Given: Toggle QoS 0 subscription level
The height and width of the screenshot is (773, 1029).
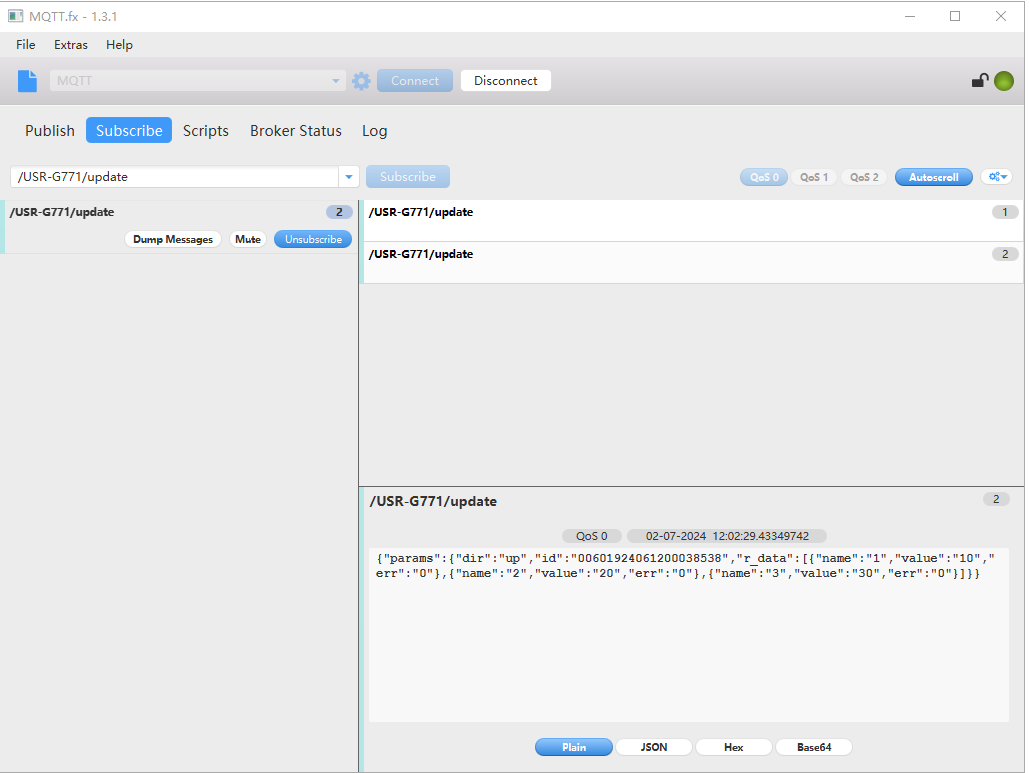Looking at the screenshot, I should (763, 177).
